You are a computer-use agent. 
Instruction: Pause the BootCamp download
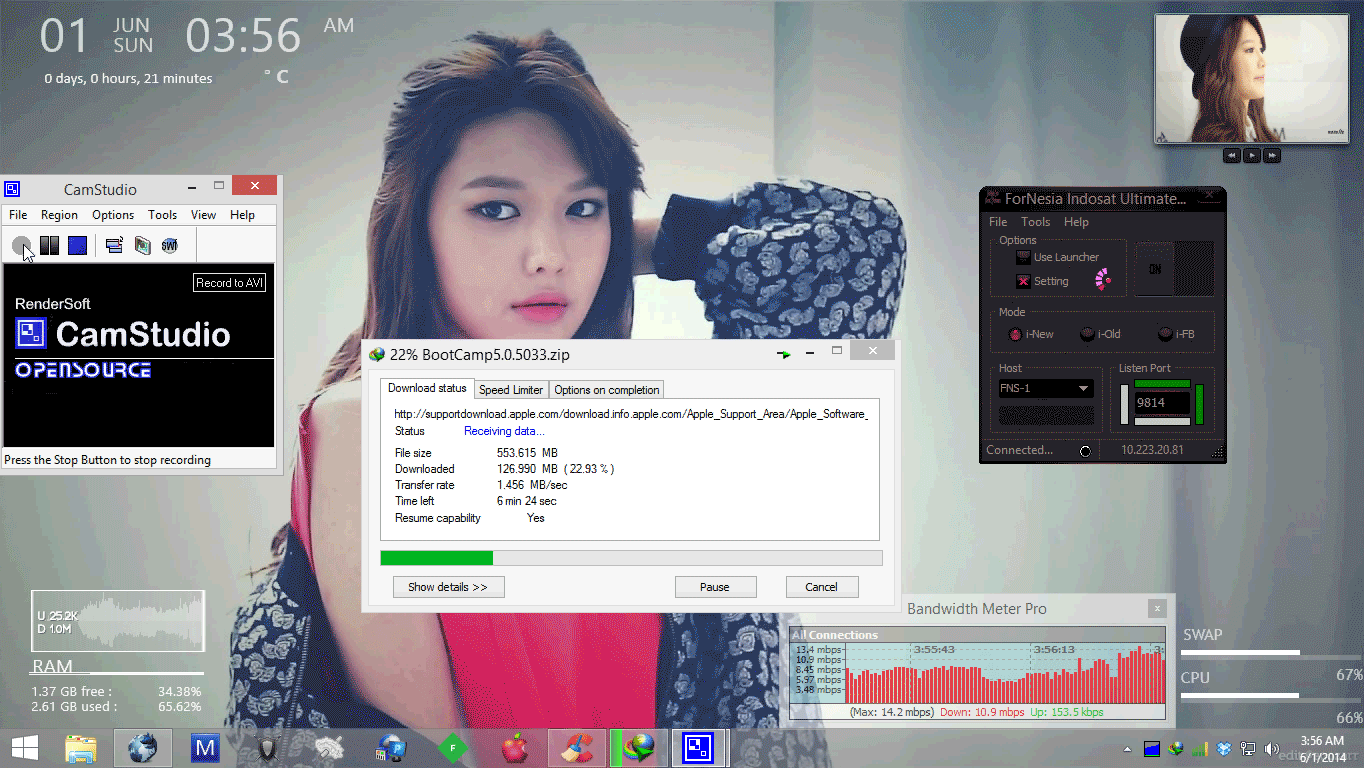pos(715,587)
